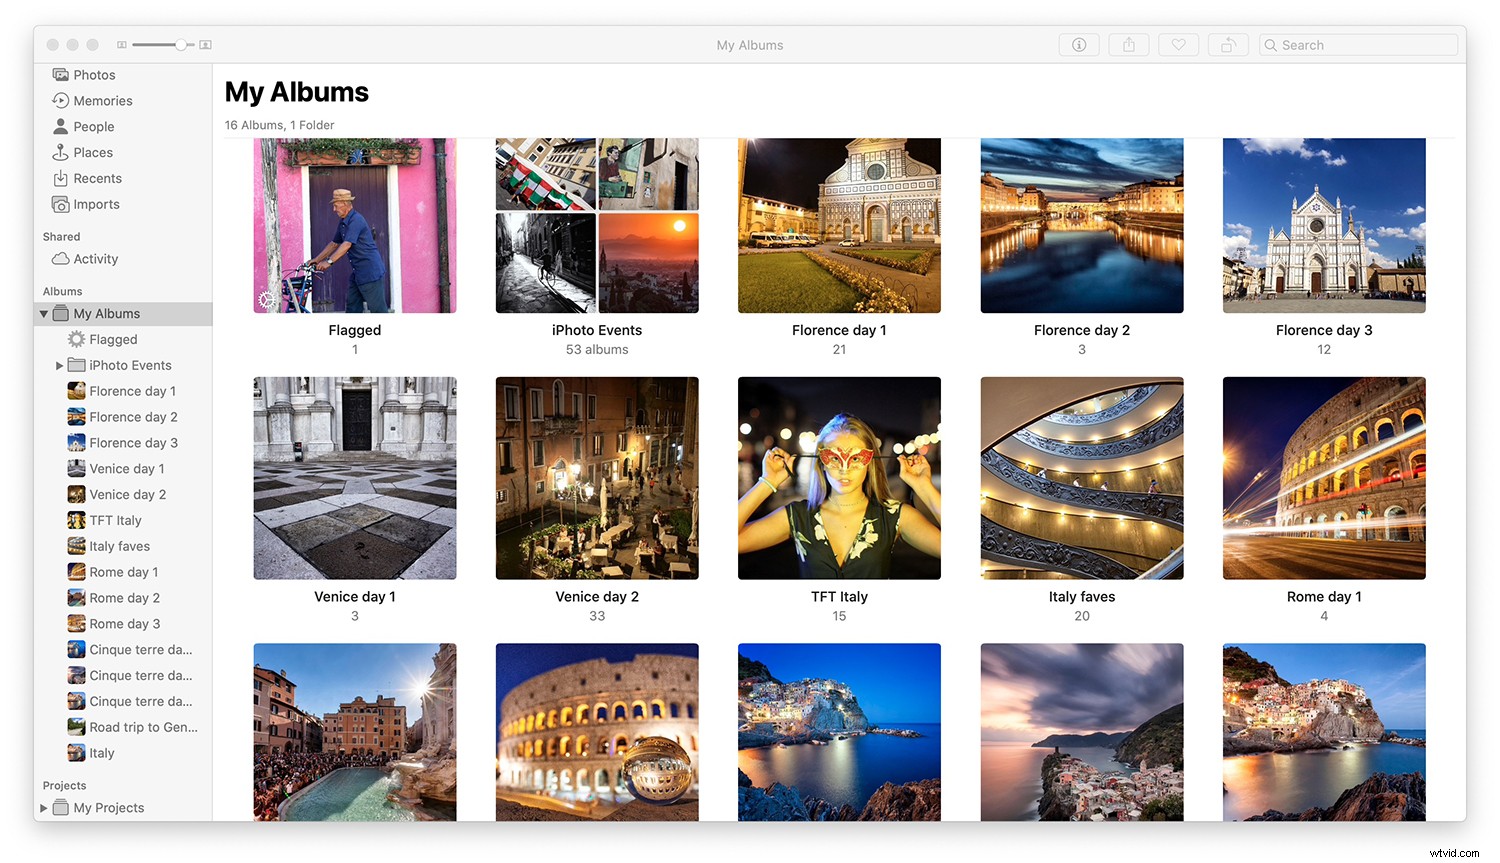Switch to small thumbnails left of zoom slider
This screenshot has width=1500, height=863.
click(x=121, y=44)
